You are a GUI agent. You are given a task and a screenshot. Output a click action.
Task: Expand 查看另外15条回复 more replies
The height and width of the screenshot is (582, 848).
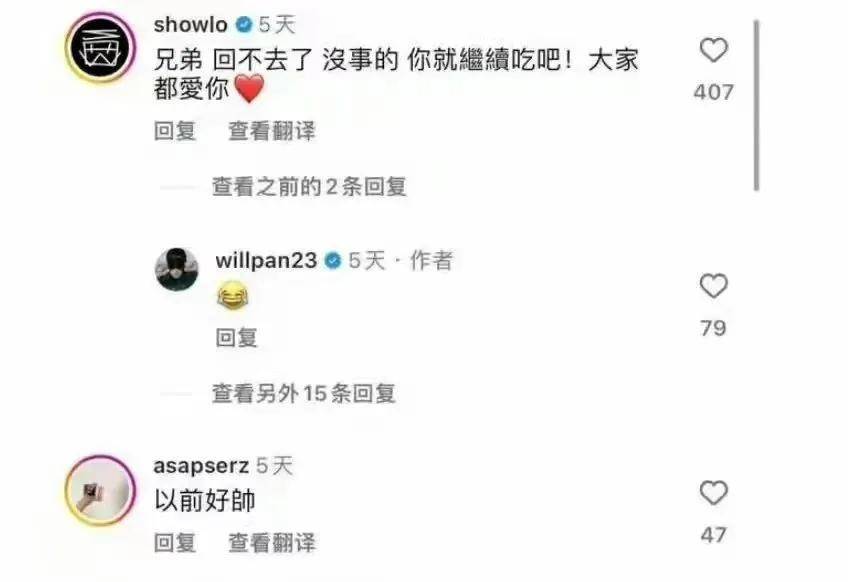[x=303, y=393]
